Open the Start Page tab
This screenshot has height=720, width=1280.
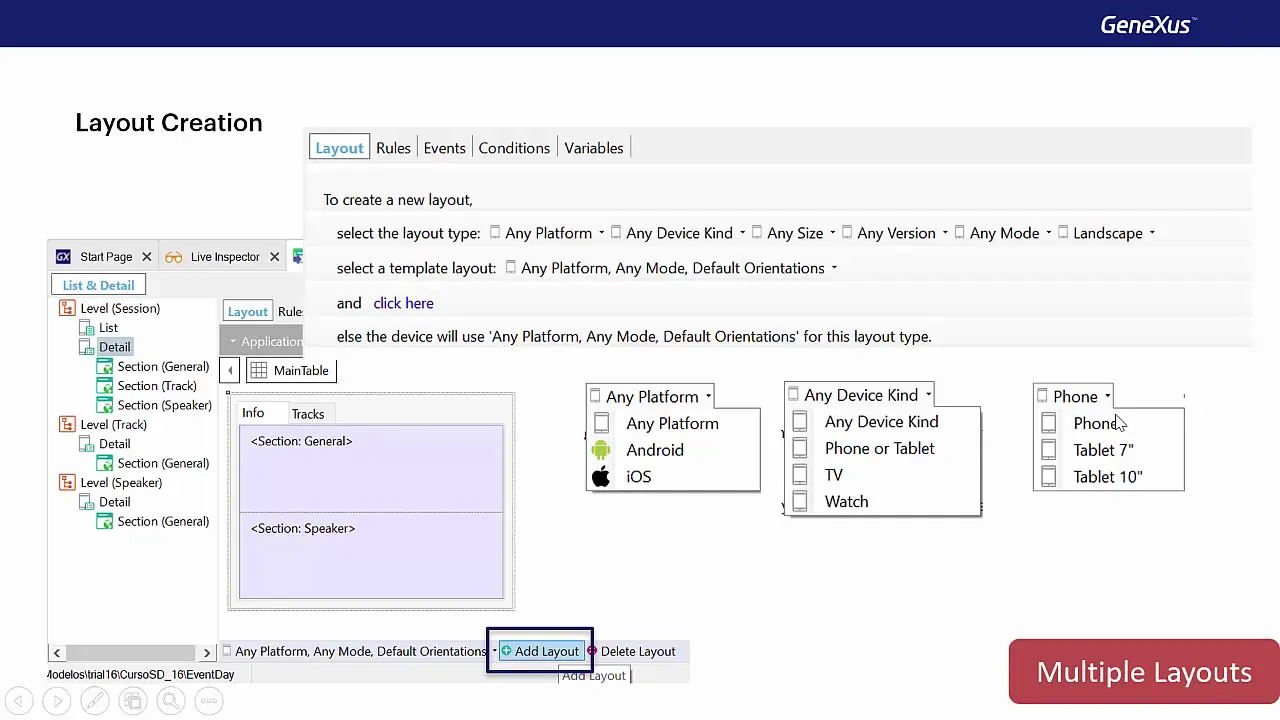point(106,257)
